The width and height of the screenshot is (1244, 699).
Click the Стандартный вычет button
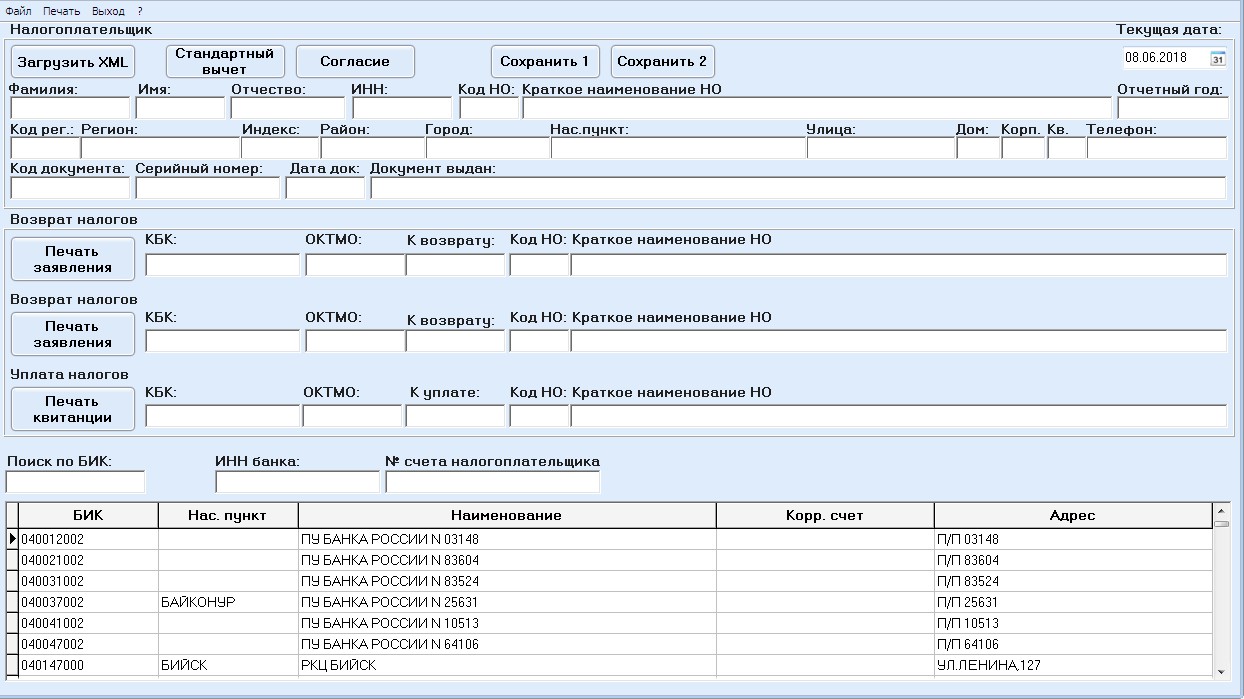[x=224, y=61]
